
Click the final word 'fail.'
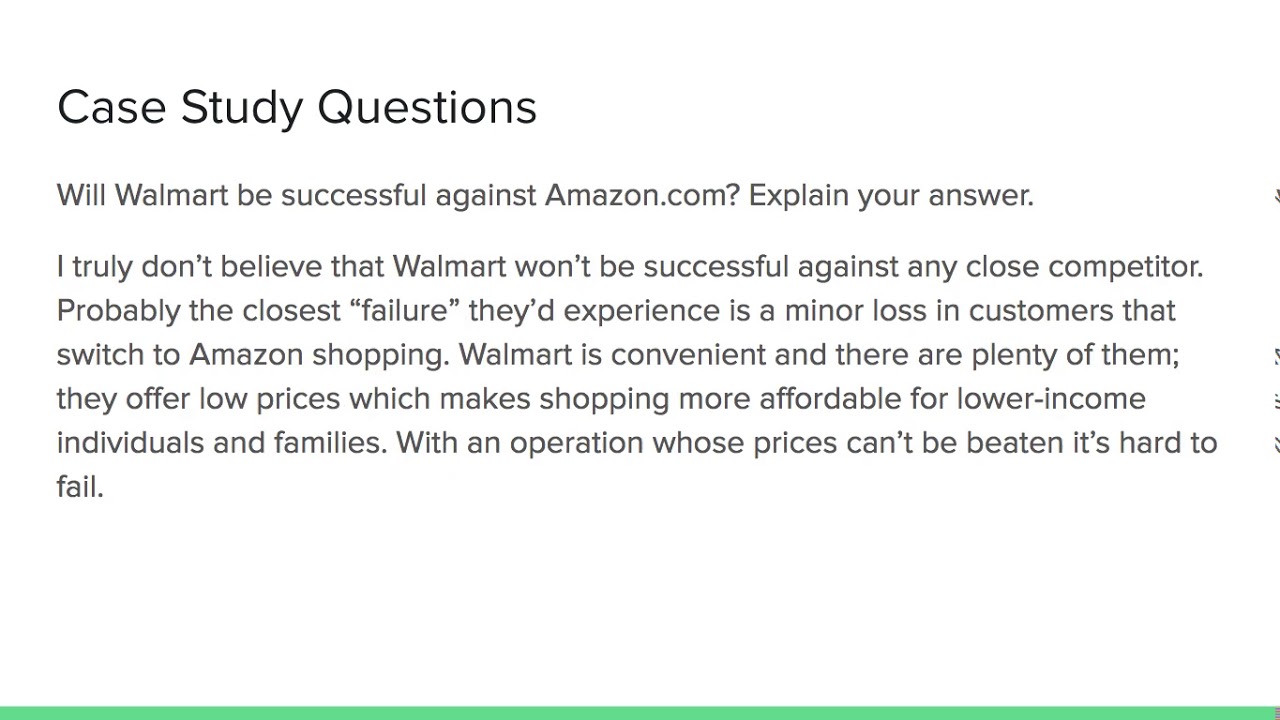point(80,486)
